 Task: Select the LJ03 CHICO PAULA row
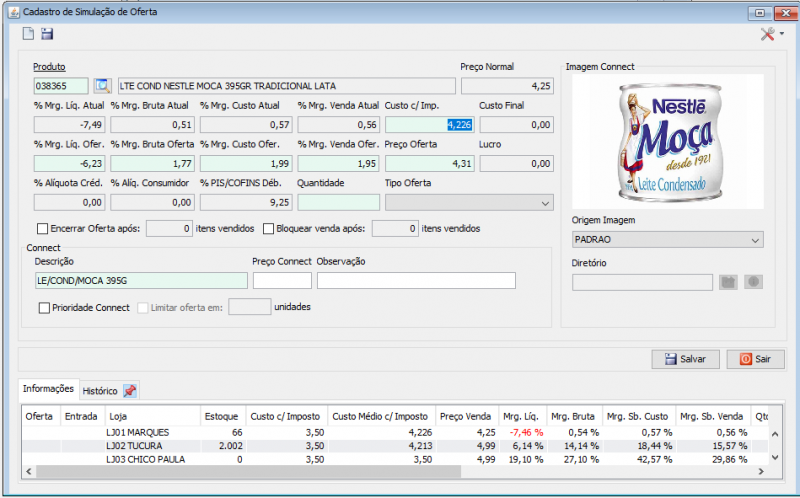[395, 459]
